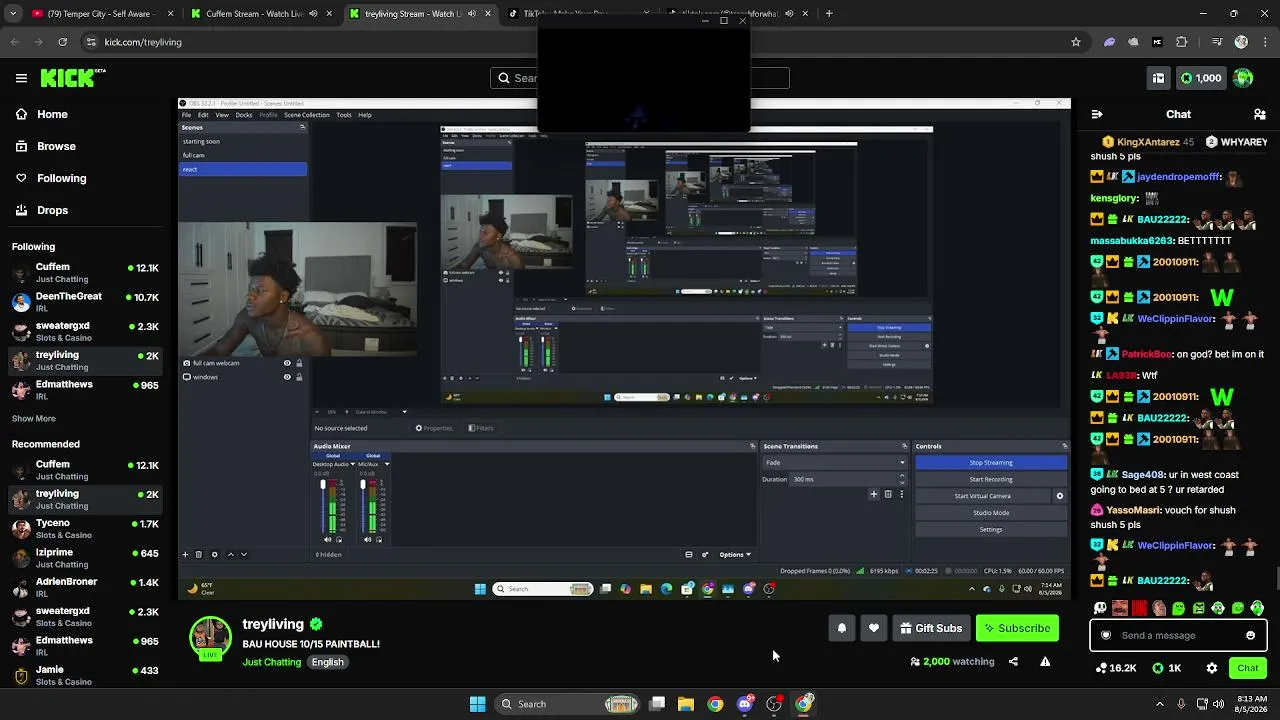Open Mic/Aux dropdown arrow in OBS mixer
This screenshot has width=1280, height=720.
tap(387, 464)
